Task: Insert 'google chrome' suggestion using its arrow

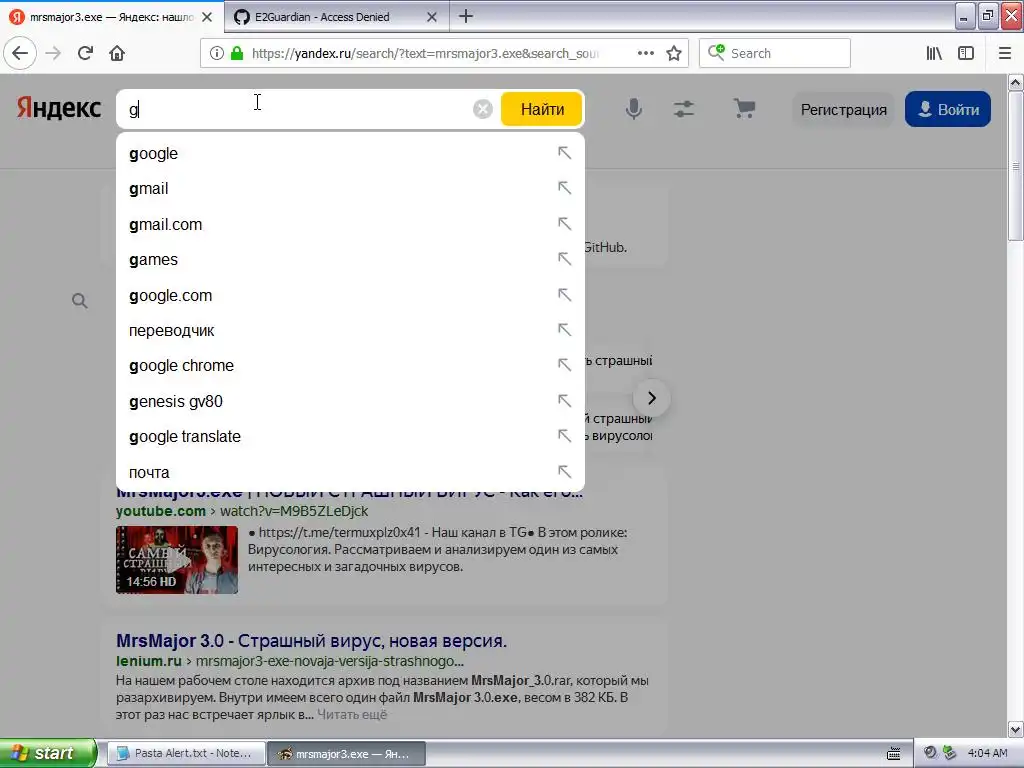Action: pyautogui.click(x=564, y=365)
